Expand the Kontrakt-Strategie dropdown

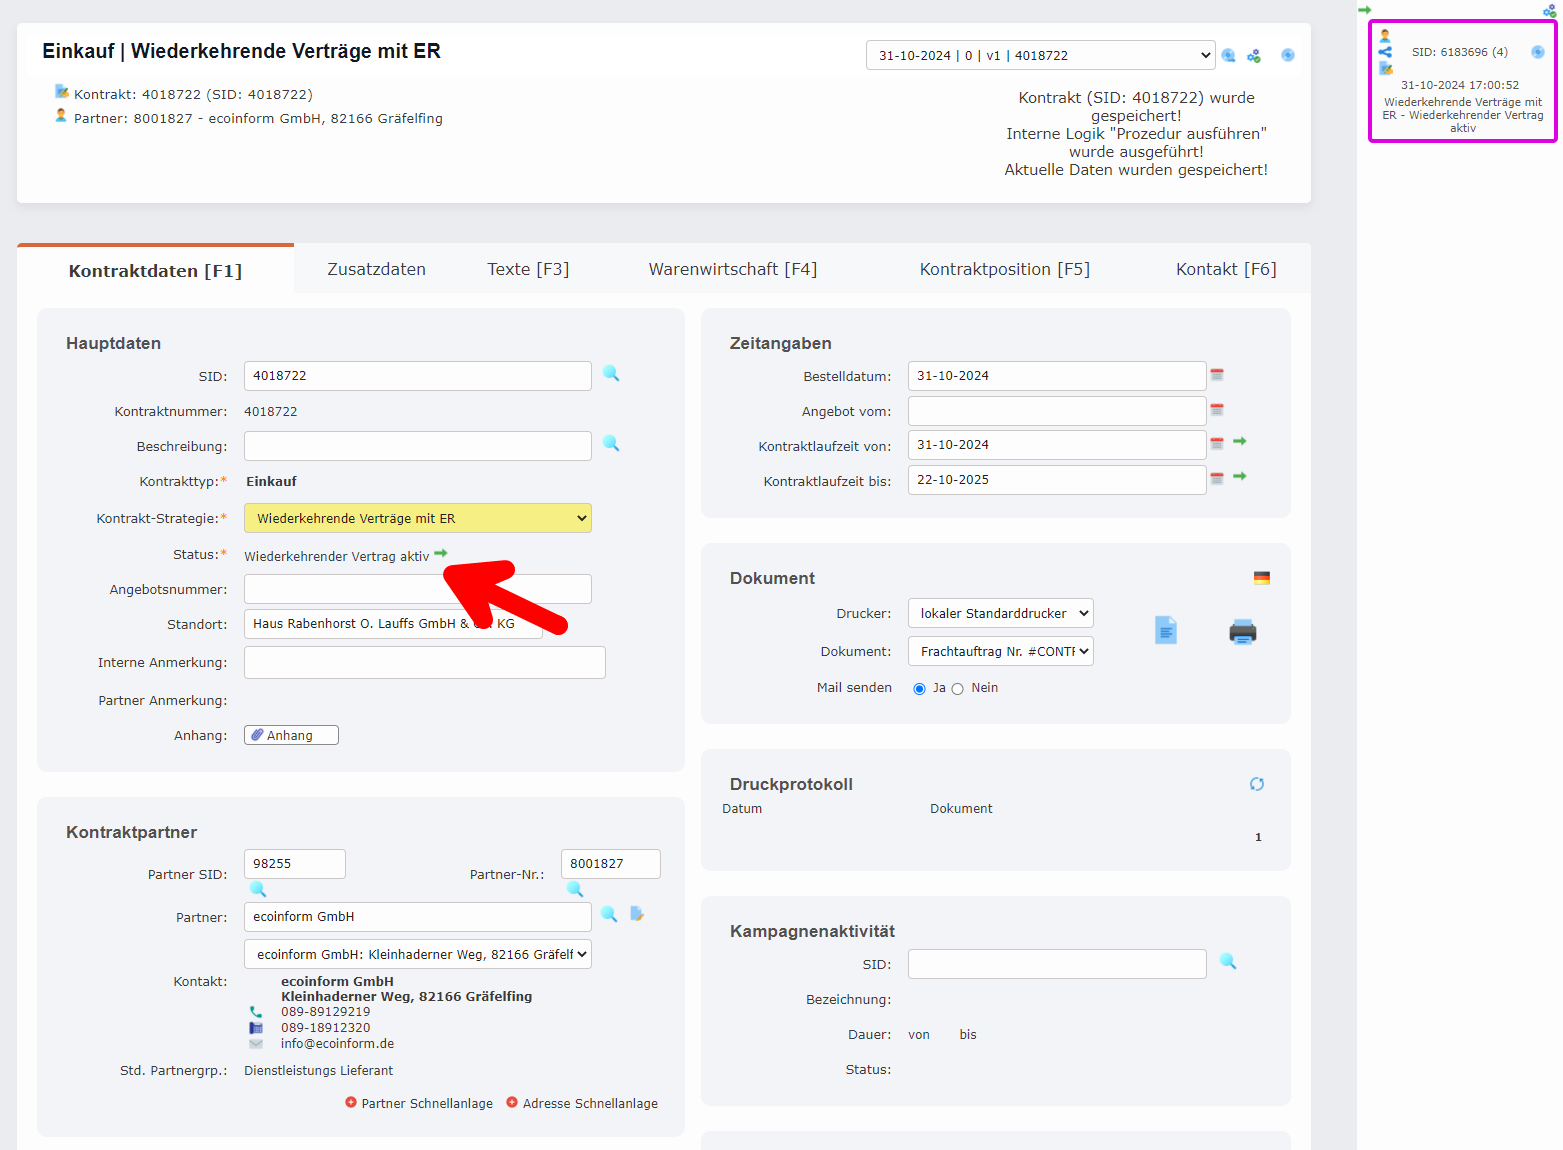tap(418, 518)
